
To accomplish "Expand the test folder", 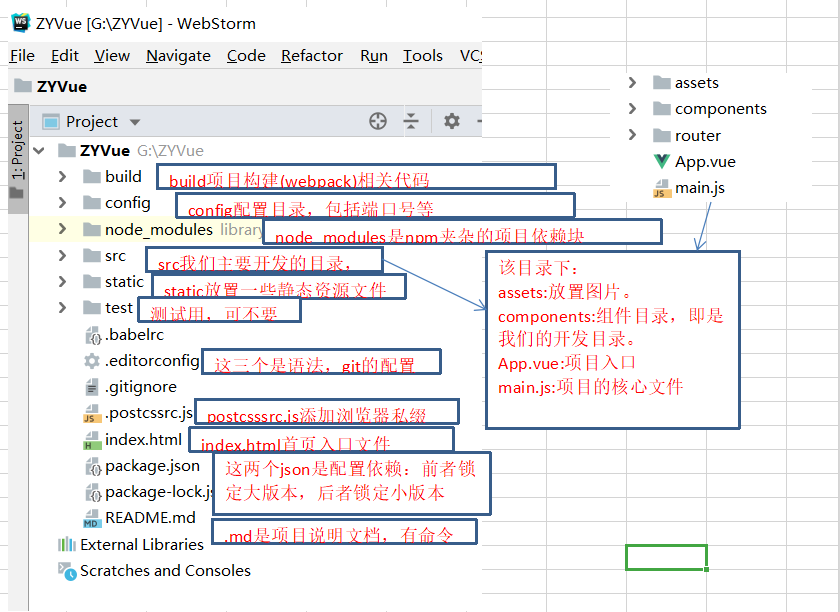I will click(63, 308).
